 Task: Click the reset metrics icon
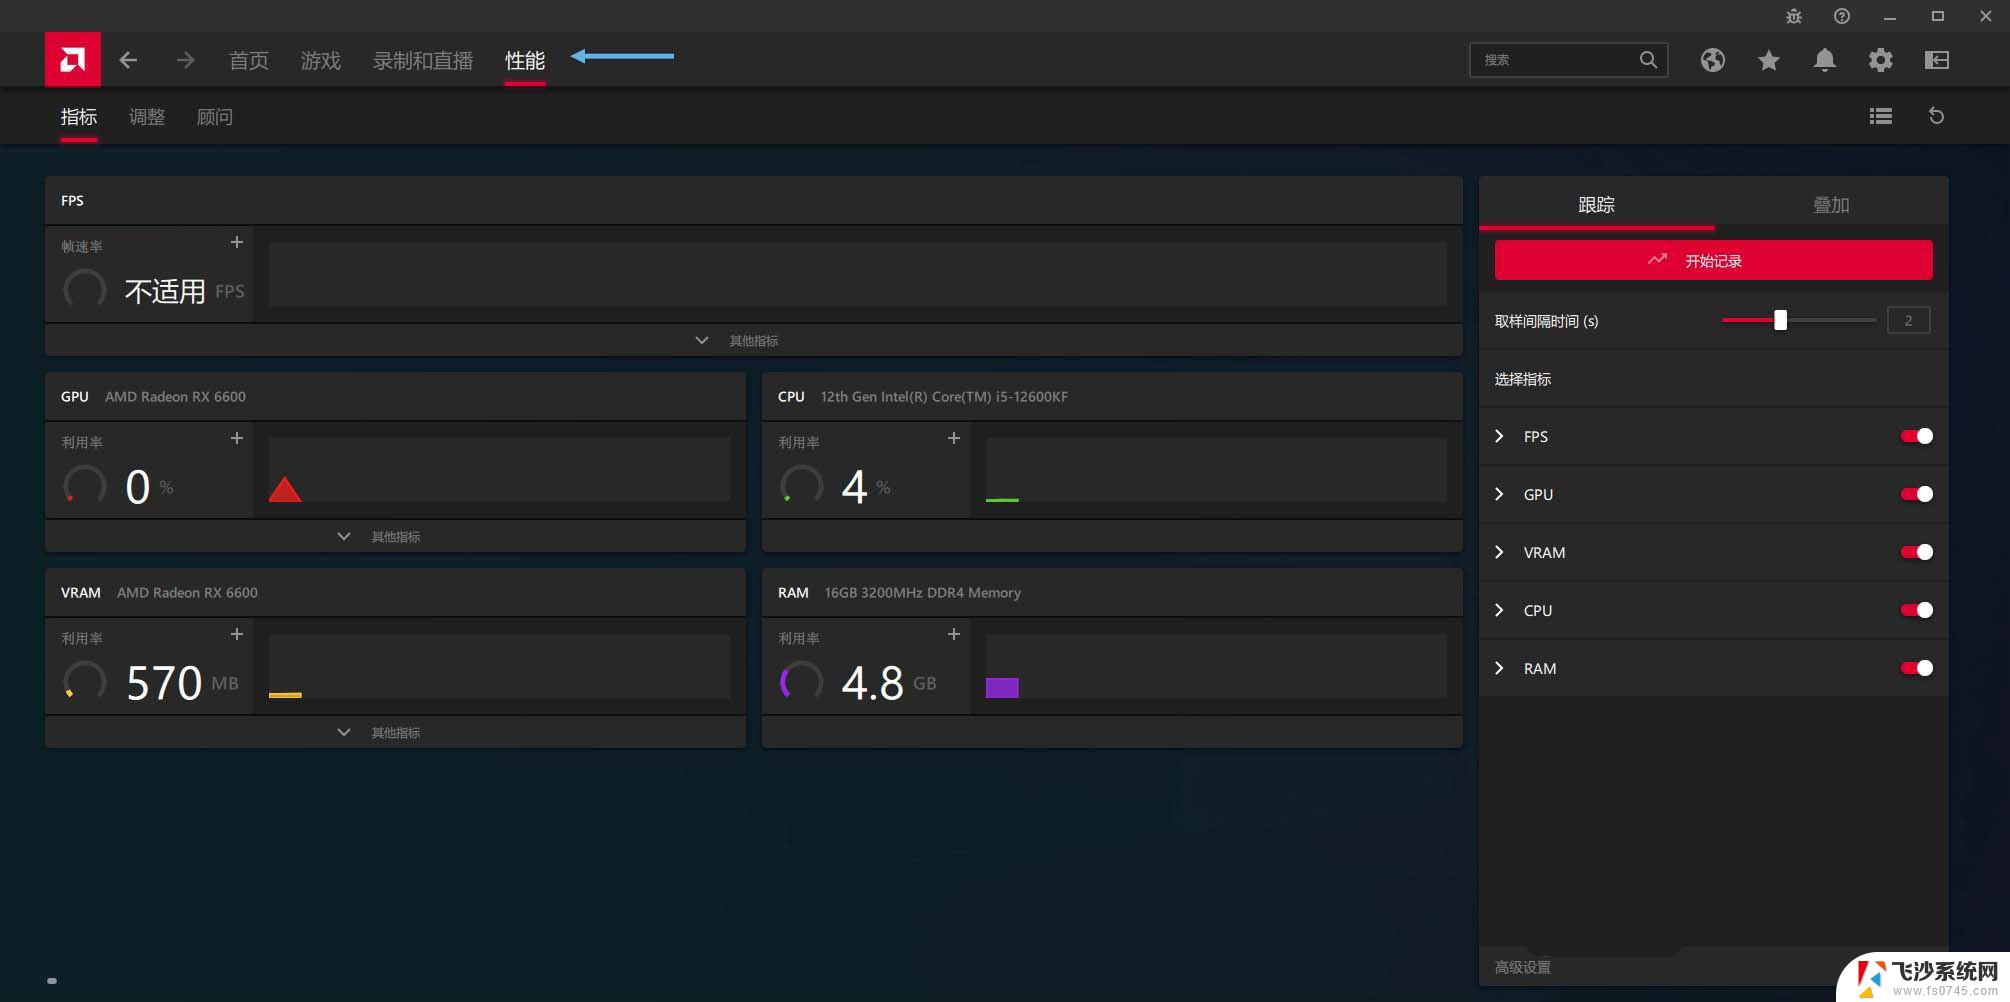[1936, 116]
